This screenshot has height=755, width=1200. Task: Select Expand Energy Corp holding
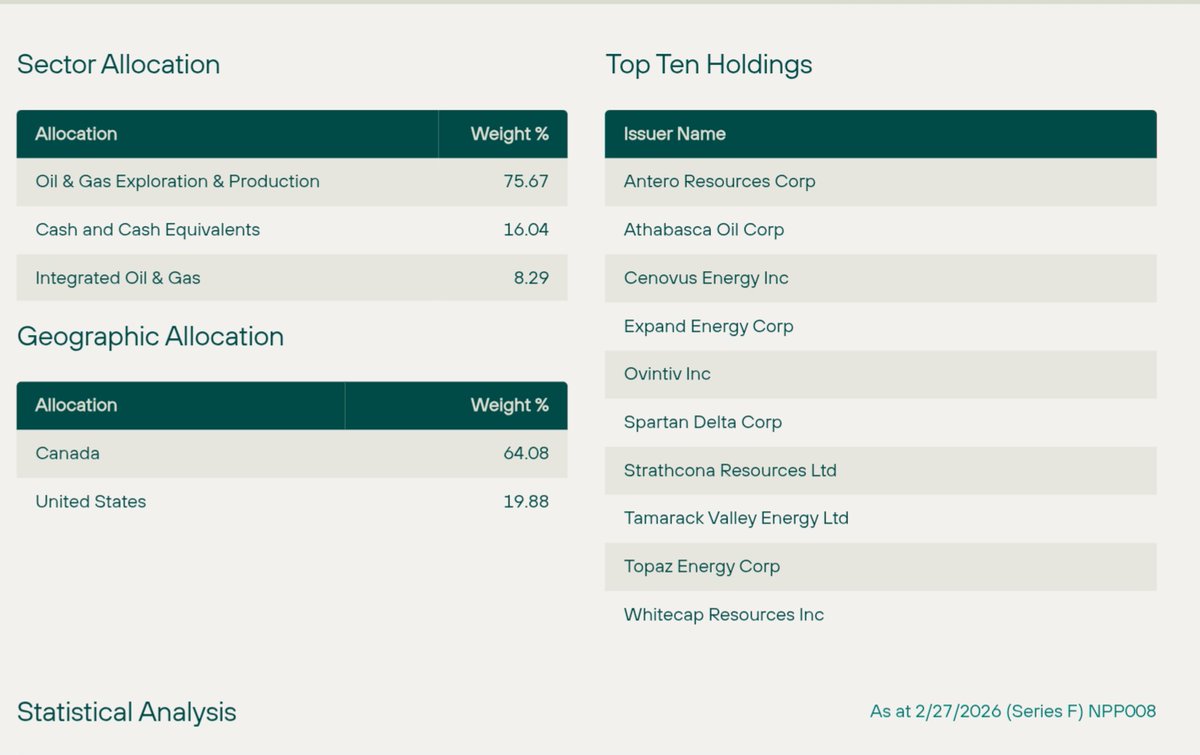881,326
